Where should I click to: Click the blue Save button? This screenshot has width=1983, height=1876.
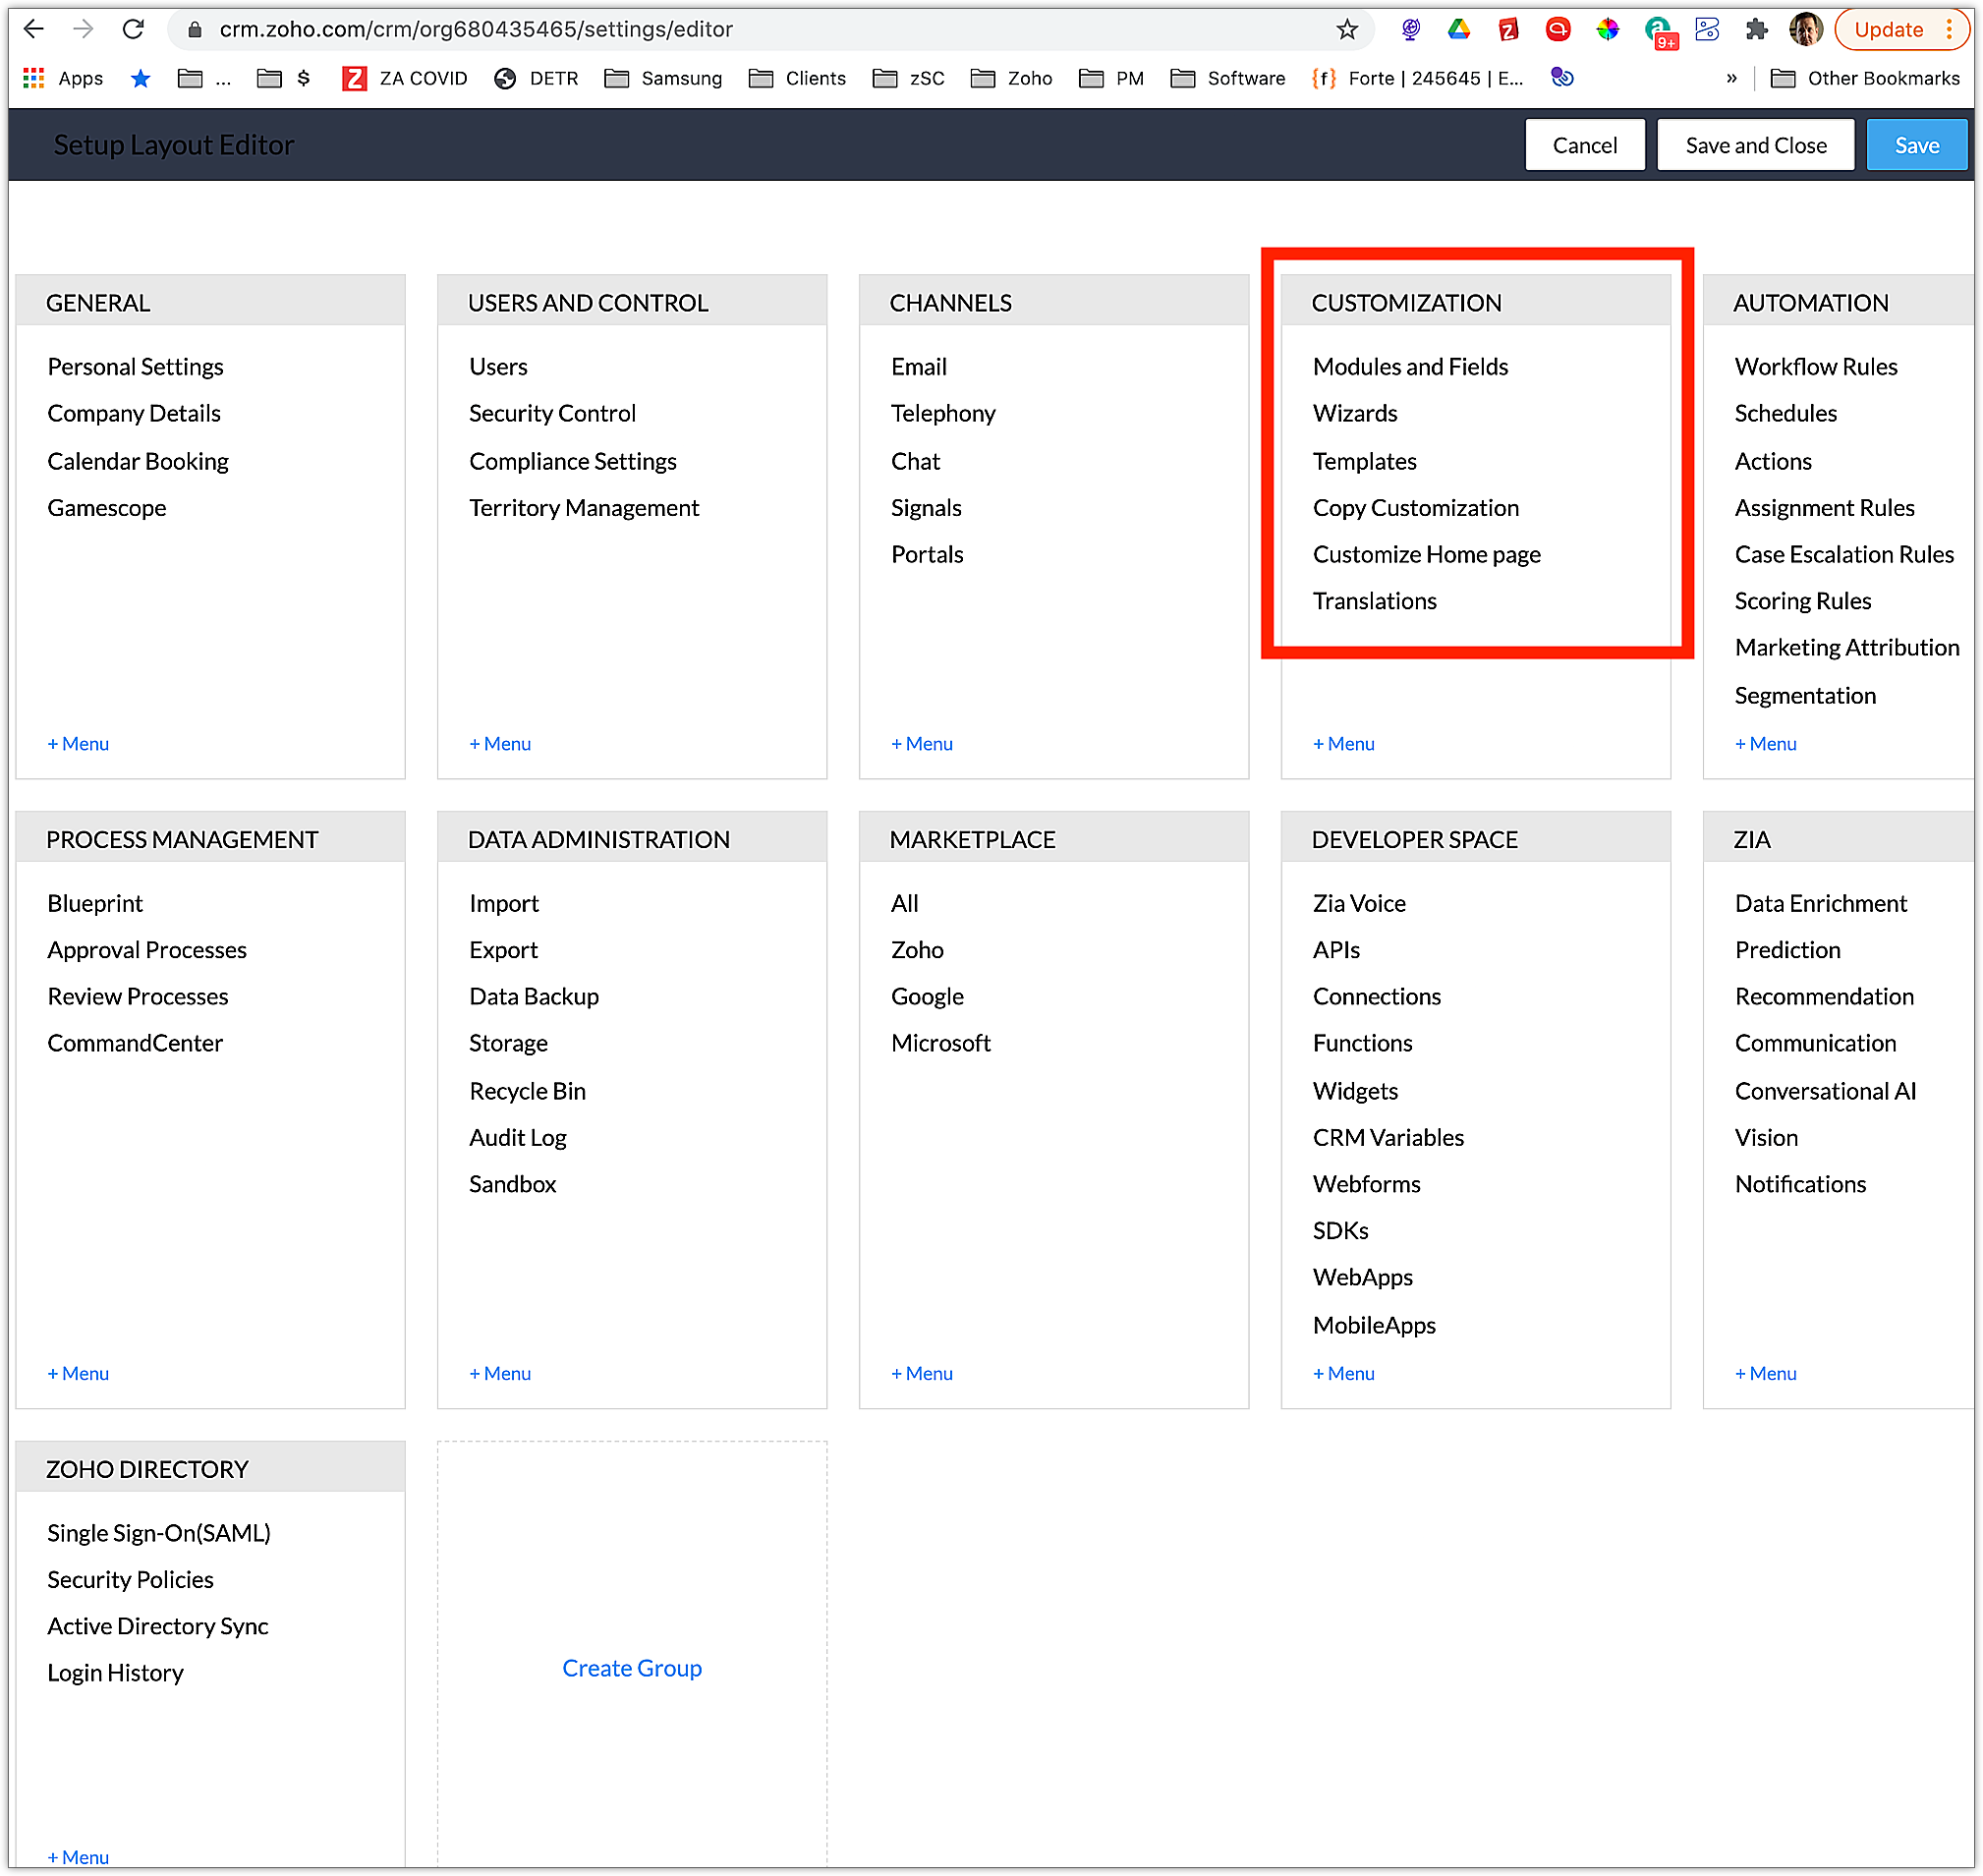click(1916, 145)
